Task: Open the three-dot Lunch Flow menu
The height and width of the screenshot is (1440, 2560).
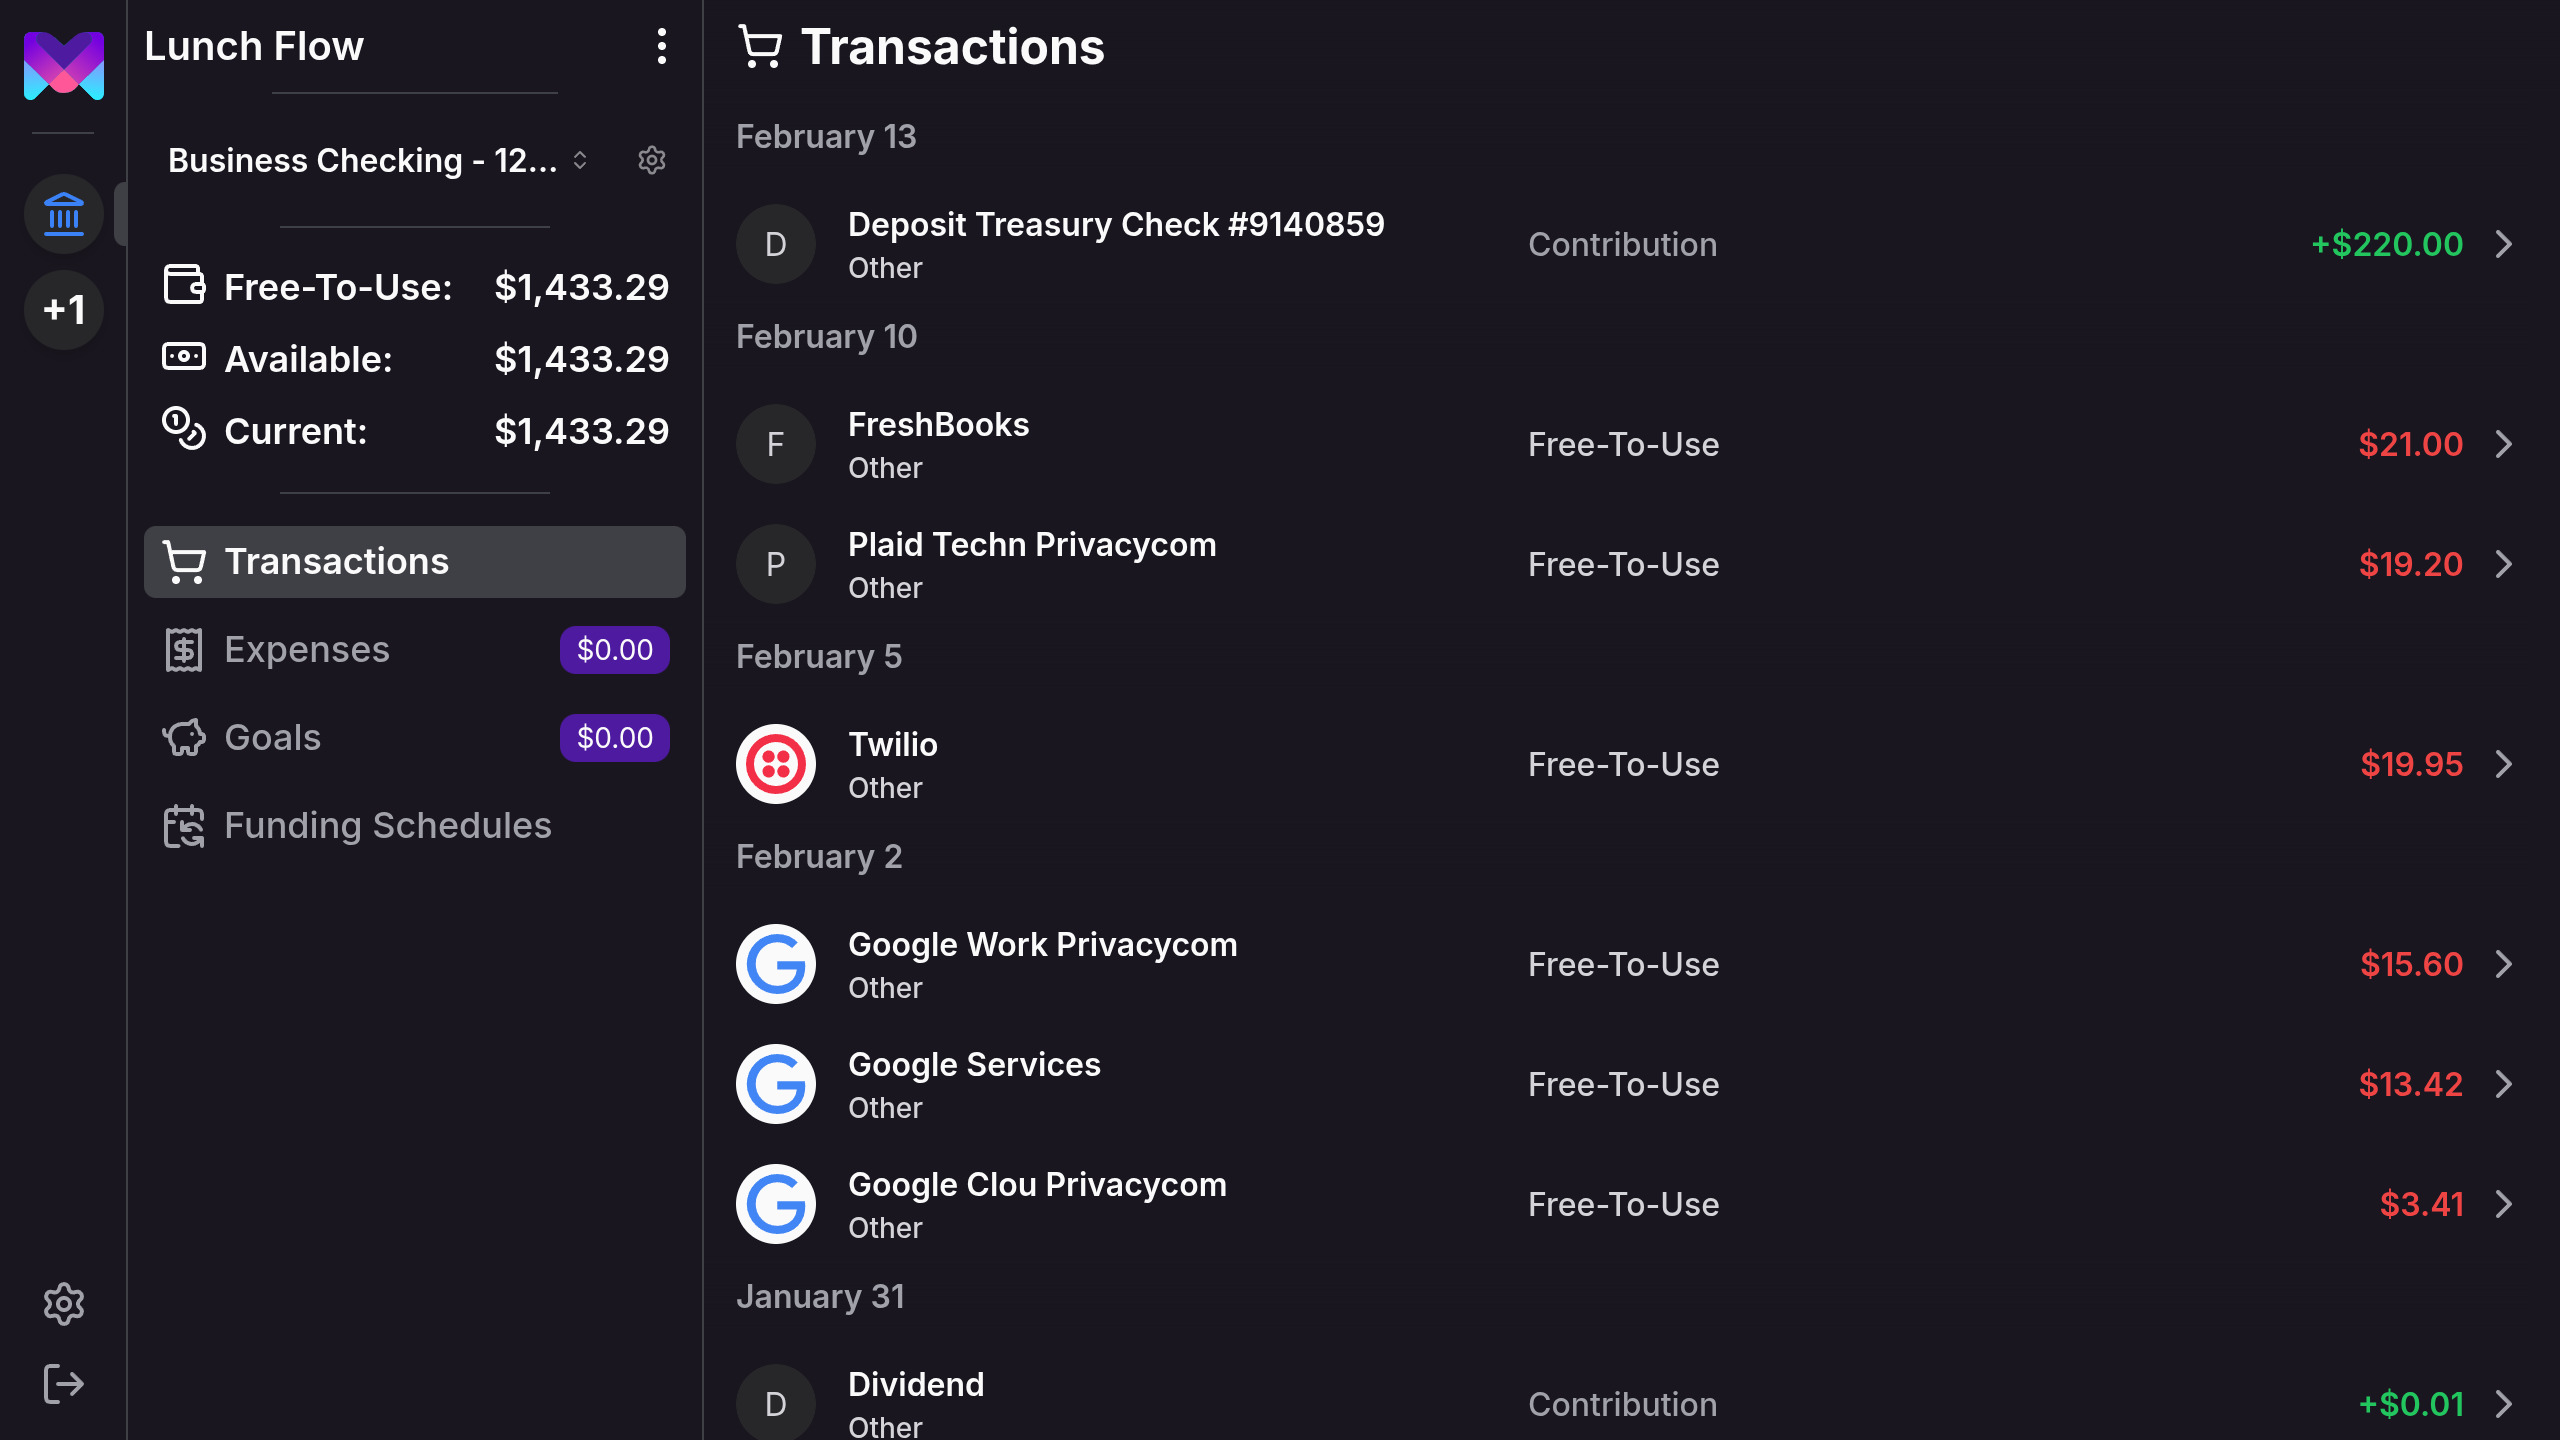Action: 661,47
